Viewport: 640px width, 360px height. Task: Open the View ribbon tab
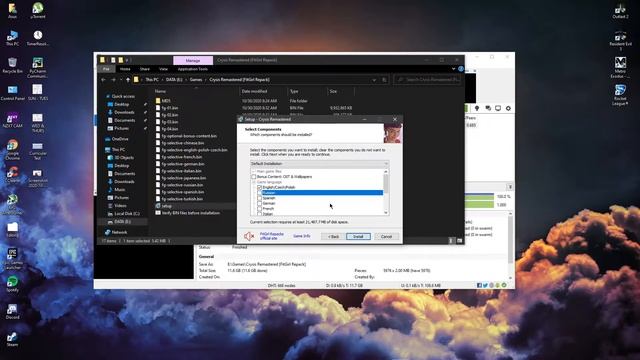163,69
